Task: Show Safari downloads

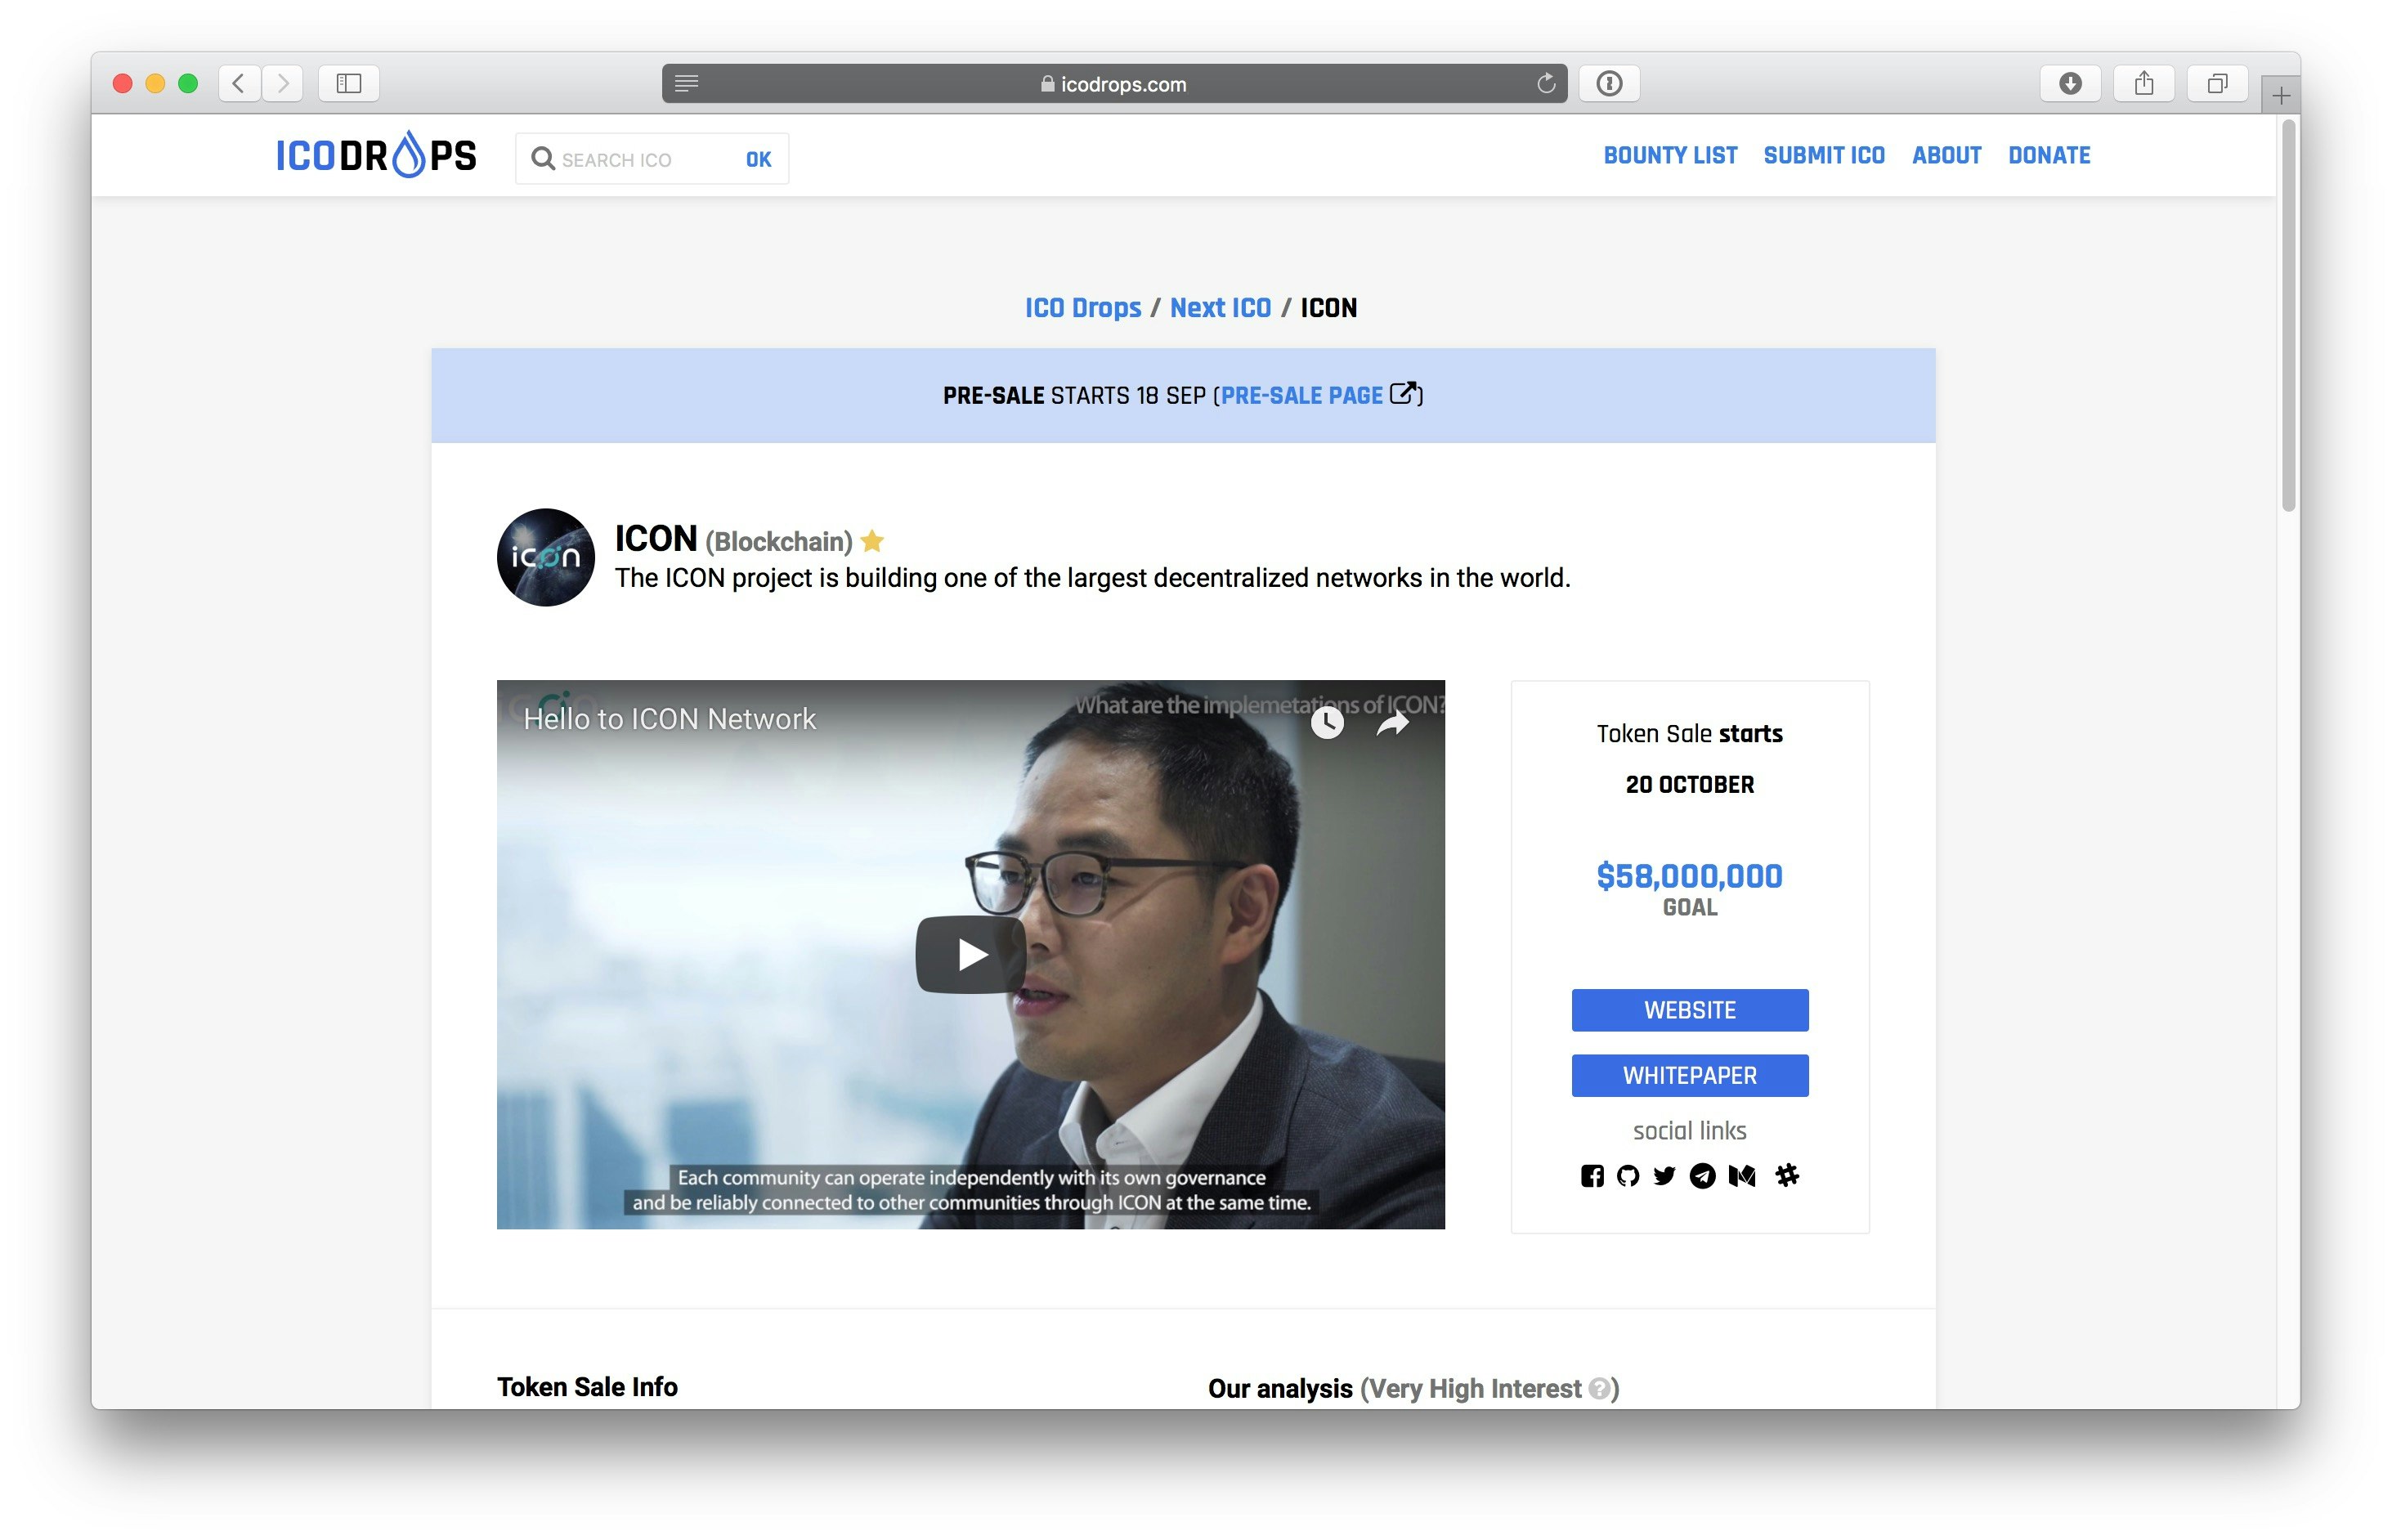Action: coord(2071,83)
